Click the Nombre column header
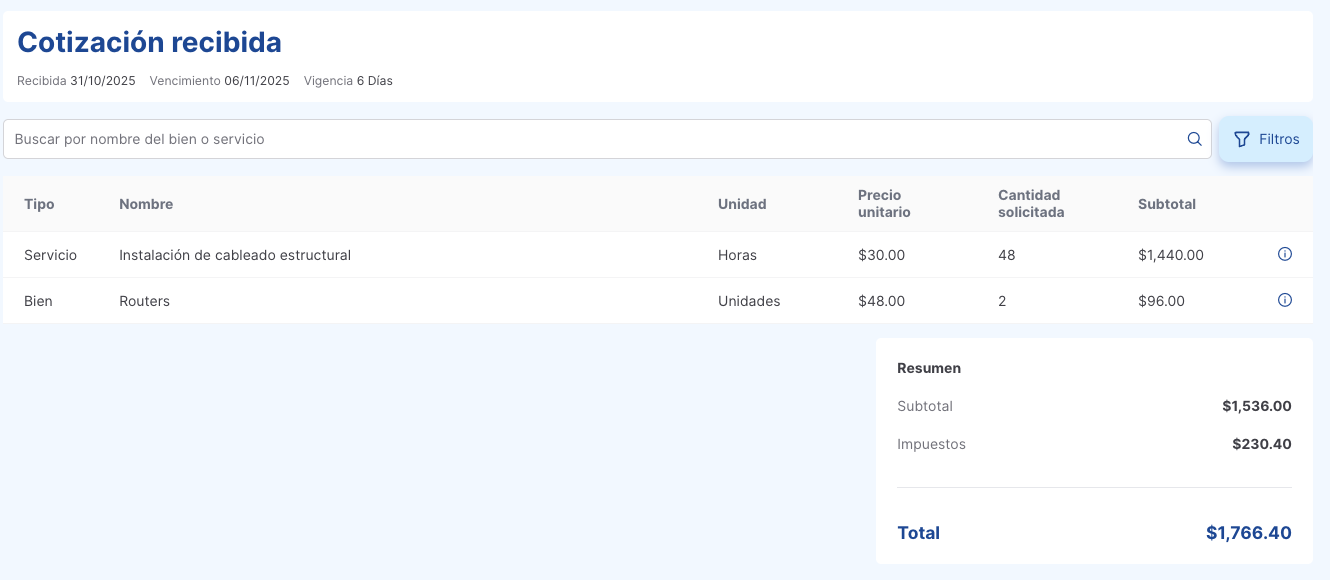The width and height of the screenshot is (1330, 580). (x=146, y=204)
